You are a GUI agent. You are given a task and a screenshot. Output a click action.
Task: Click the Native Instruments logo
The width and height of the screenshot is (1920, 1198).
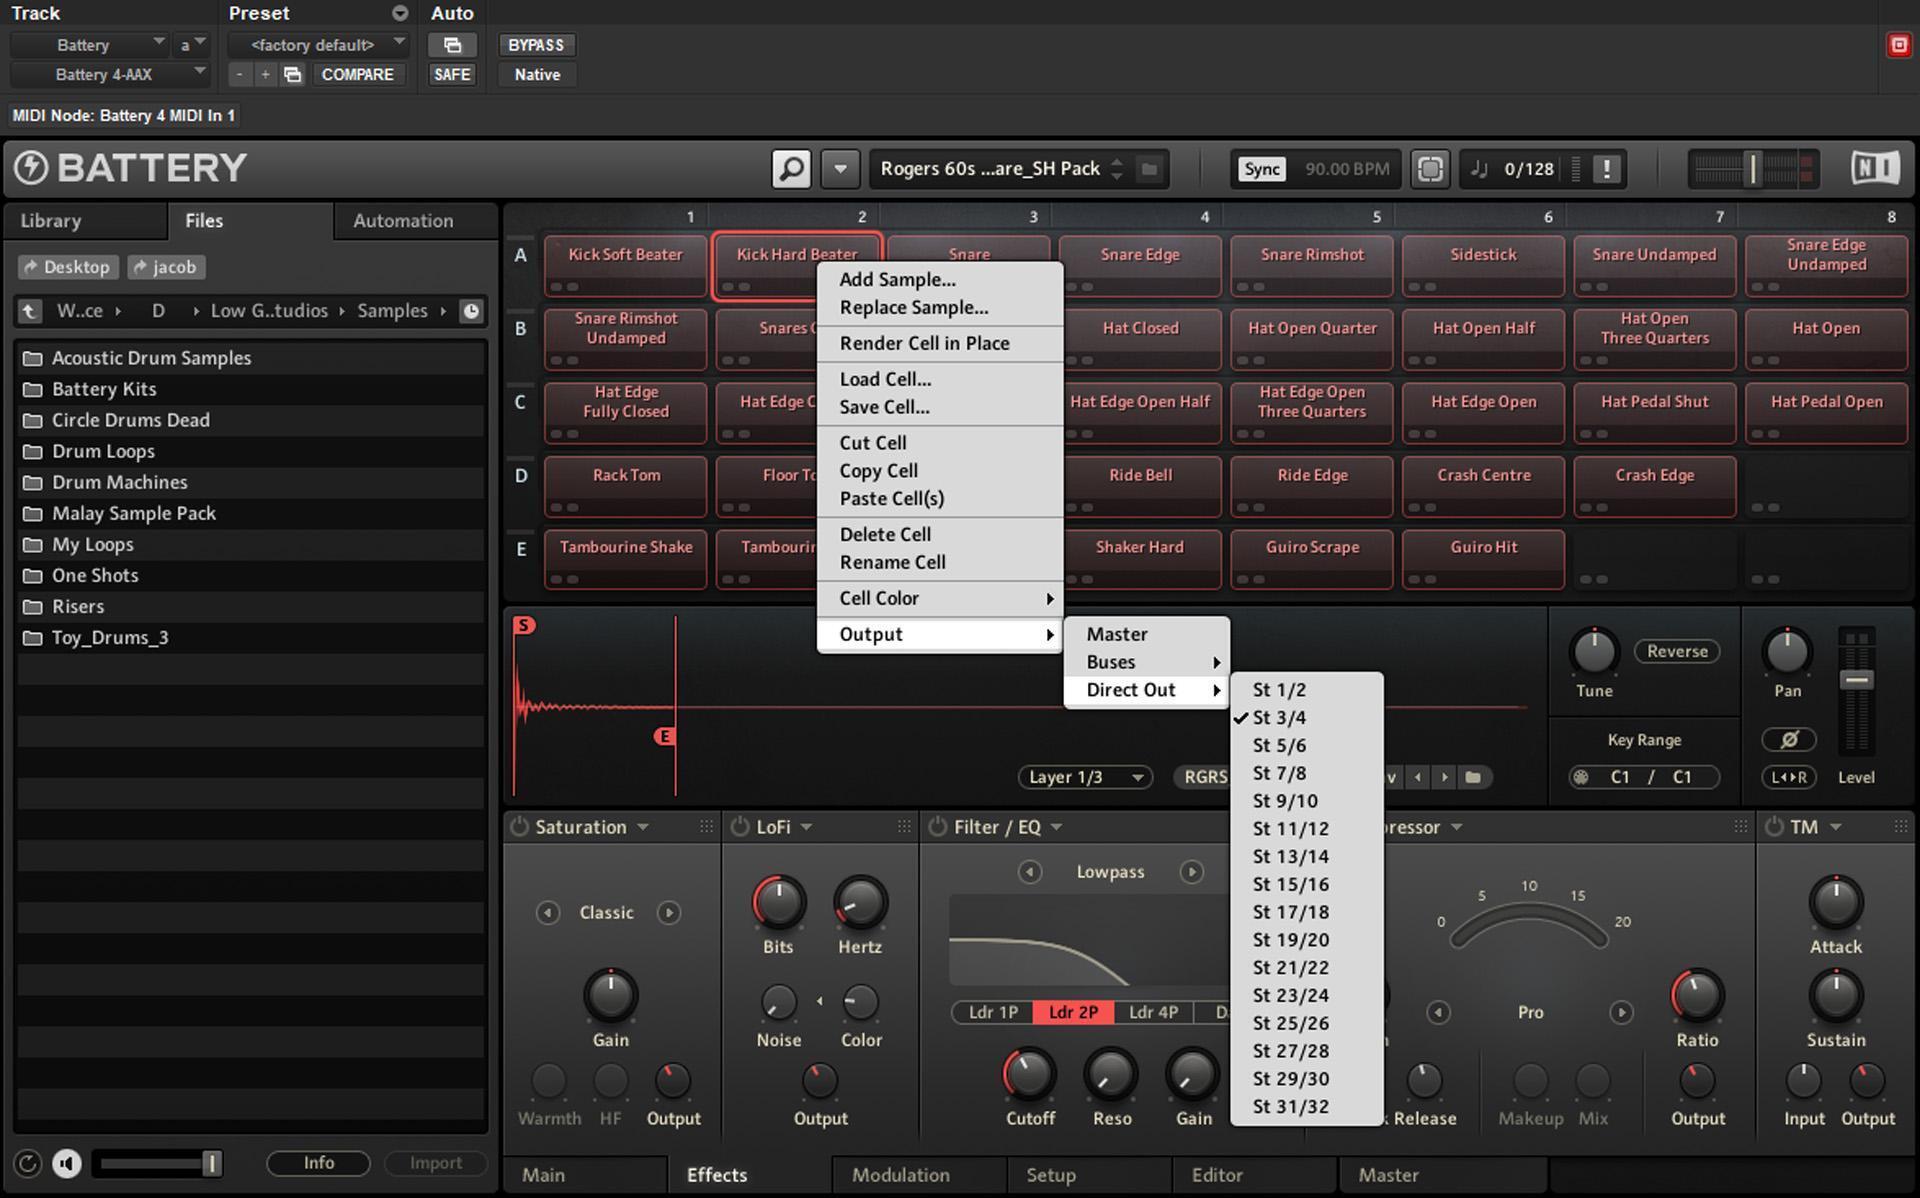[x=1875, y=167]
